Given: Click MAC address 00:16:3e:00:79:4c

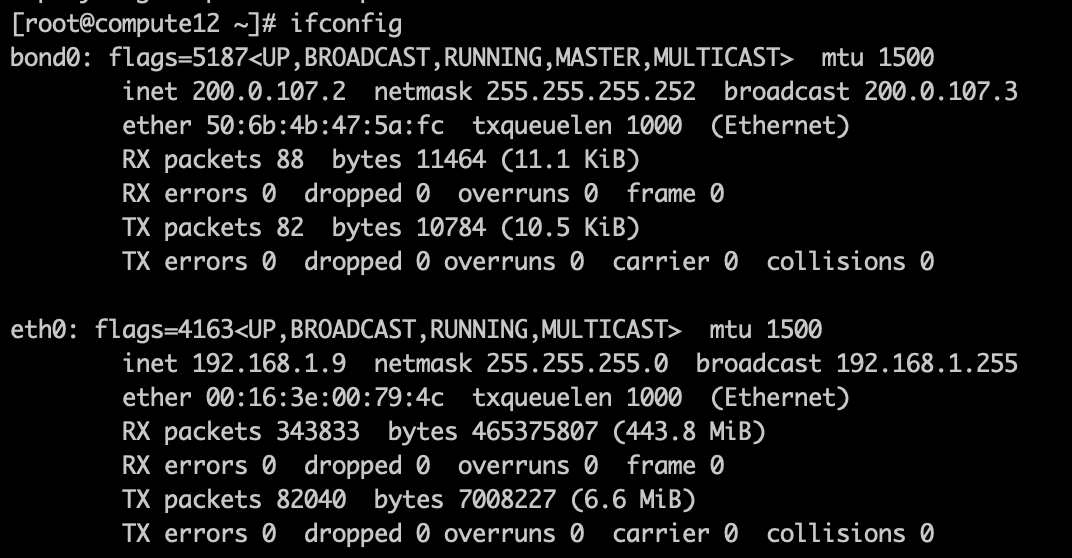Looking at the screenshot, I should tap(325, 397).
